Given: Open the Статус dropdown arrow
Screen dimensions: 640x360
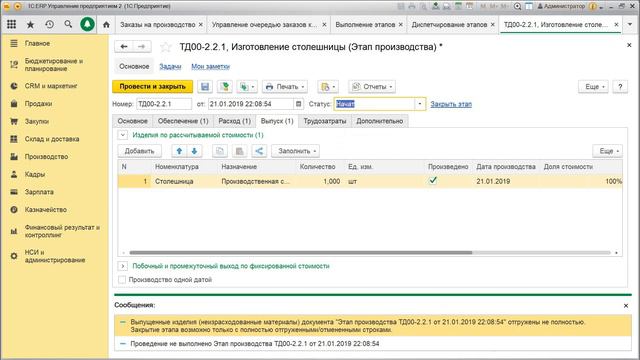Looking at the screenshot, I should pos(420,104).
